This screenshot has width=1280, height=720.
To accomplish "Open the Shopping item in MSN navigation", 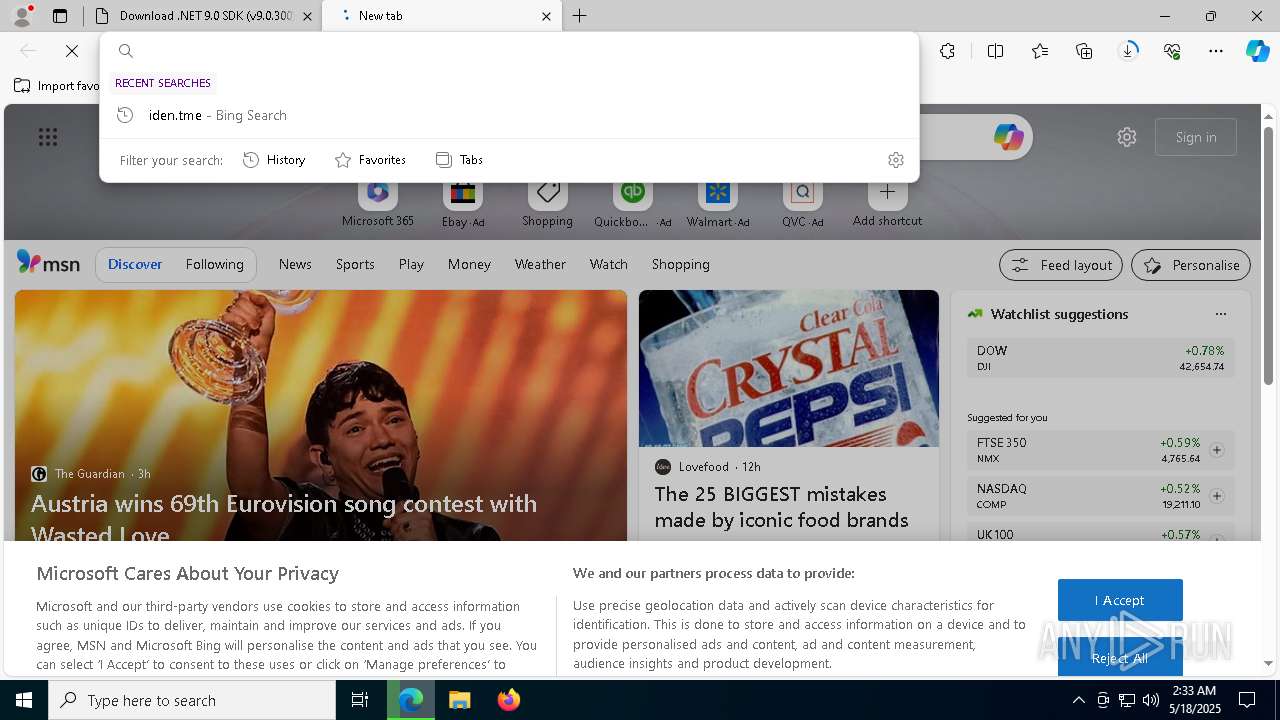I will click(x=680, y=264).
